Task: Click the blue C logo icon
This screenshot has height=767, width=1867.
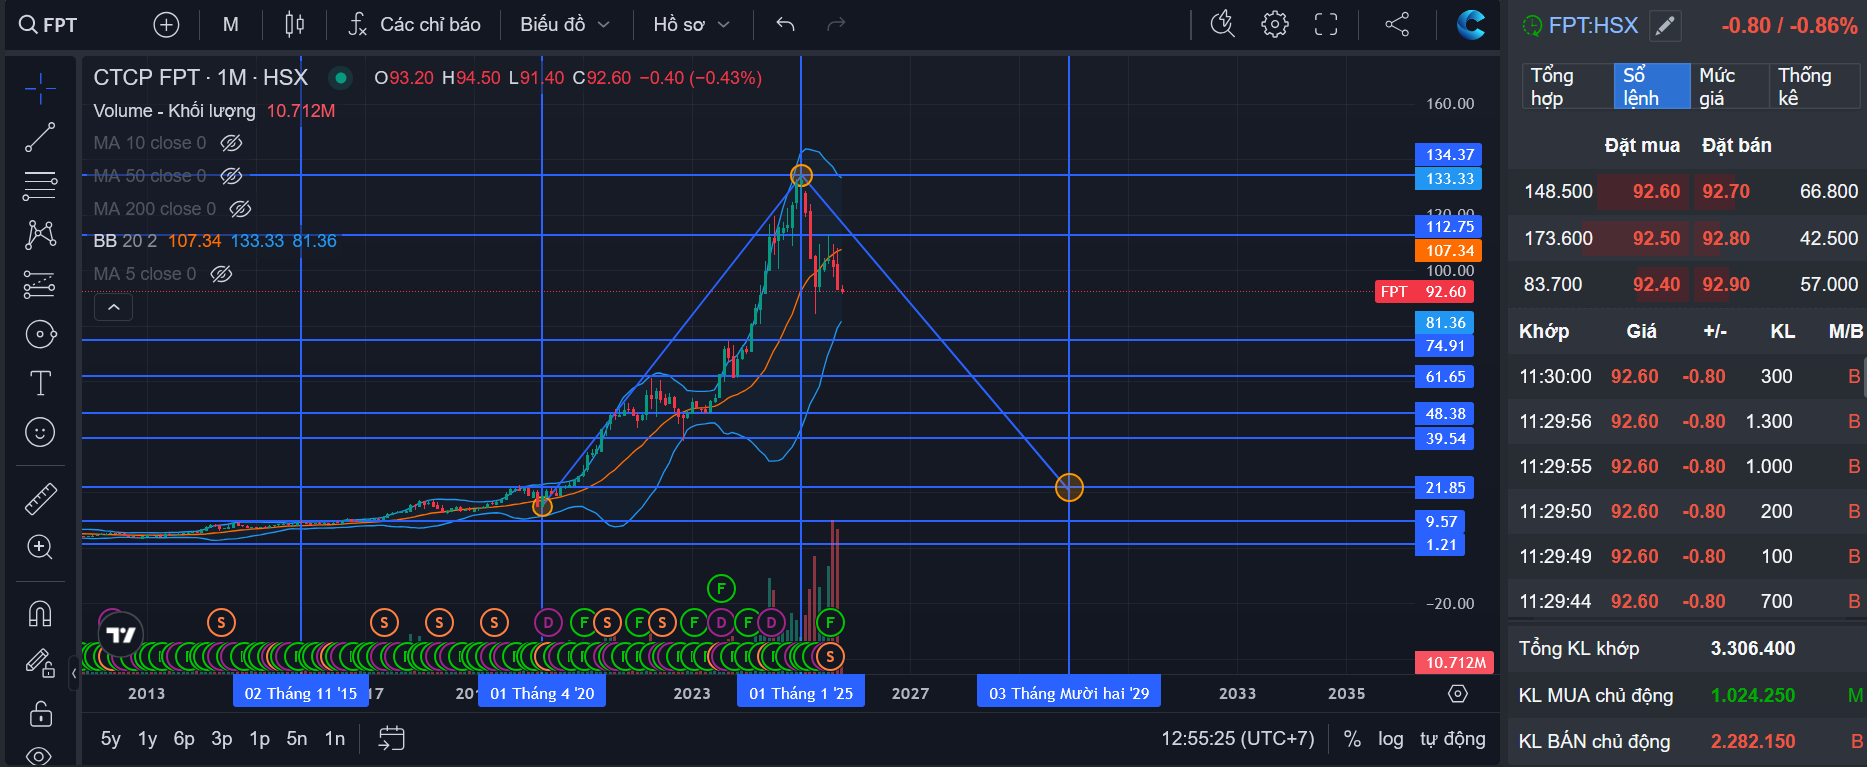Action: 1470,25
